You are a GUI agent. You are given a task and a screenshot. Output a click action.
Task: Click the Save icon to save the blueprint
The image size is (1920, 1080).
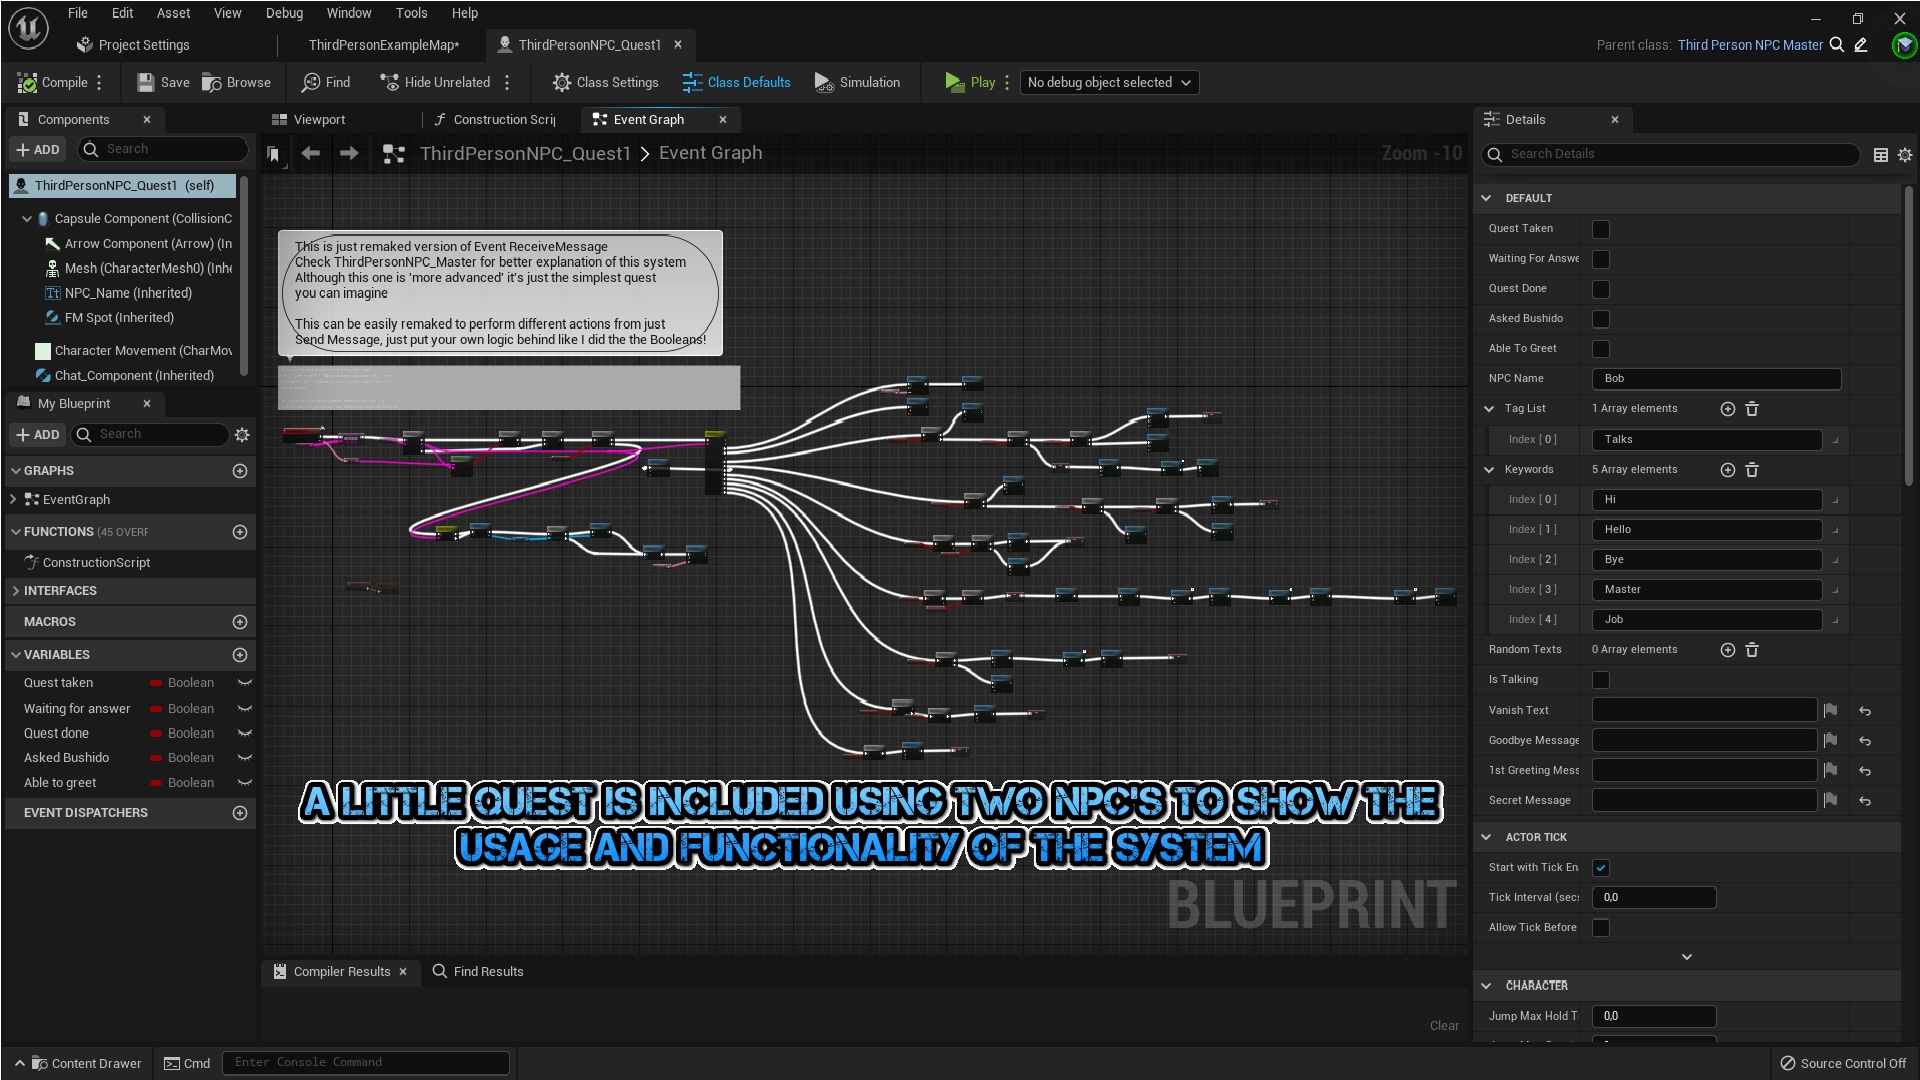146,82
